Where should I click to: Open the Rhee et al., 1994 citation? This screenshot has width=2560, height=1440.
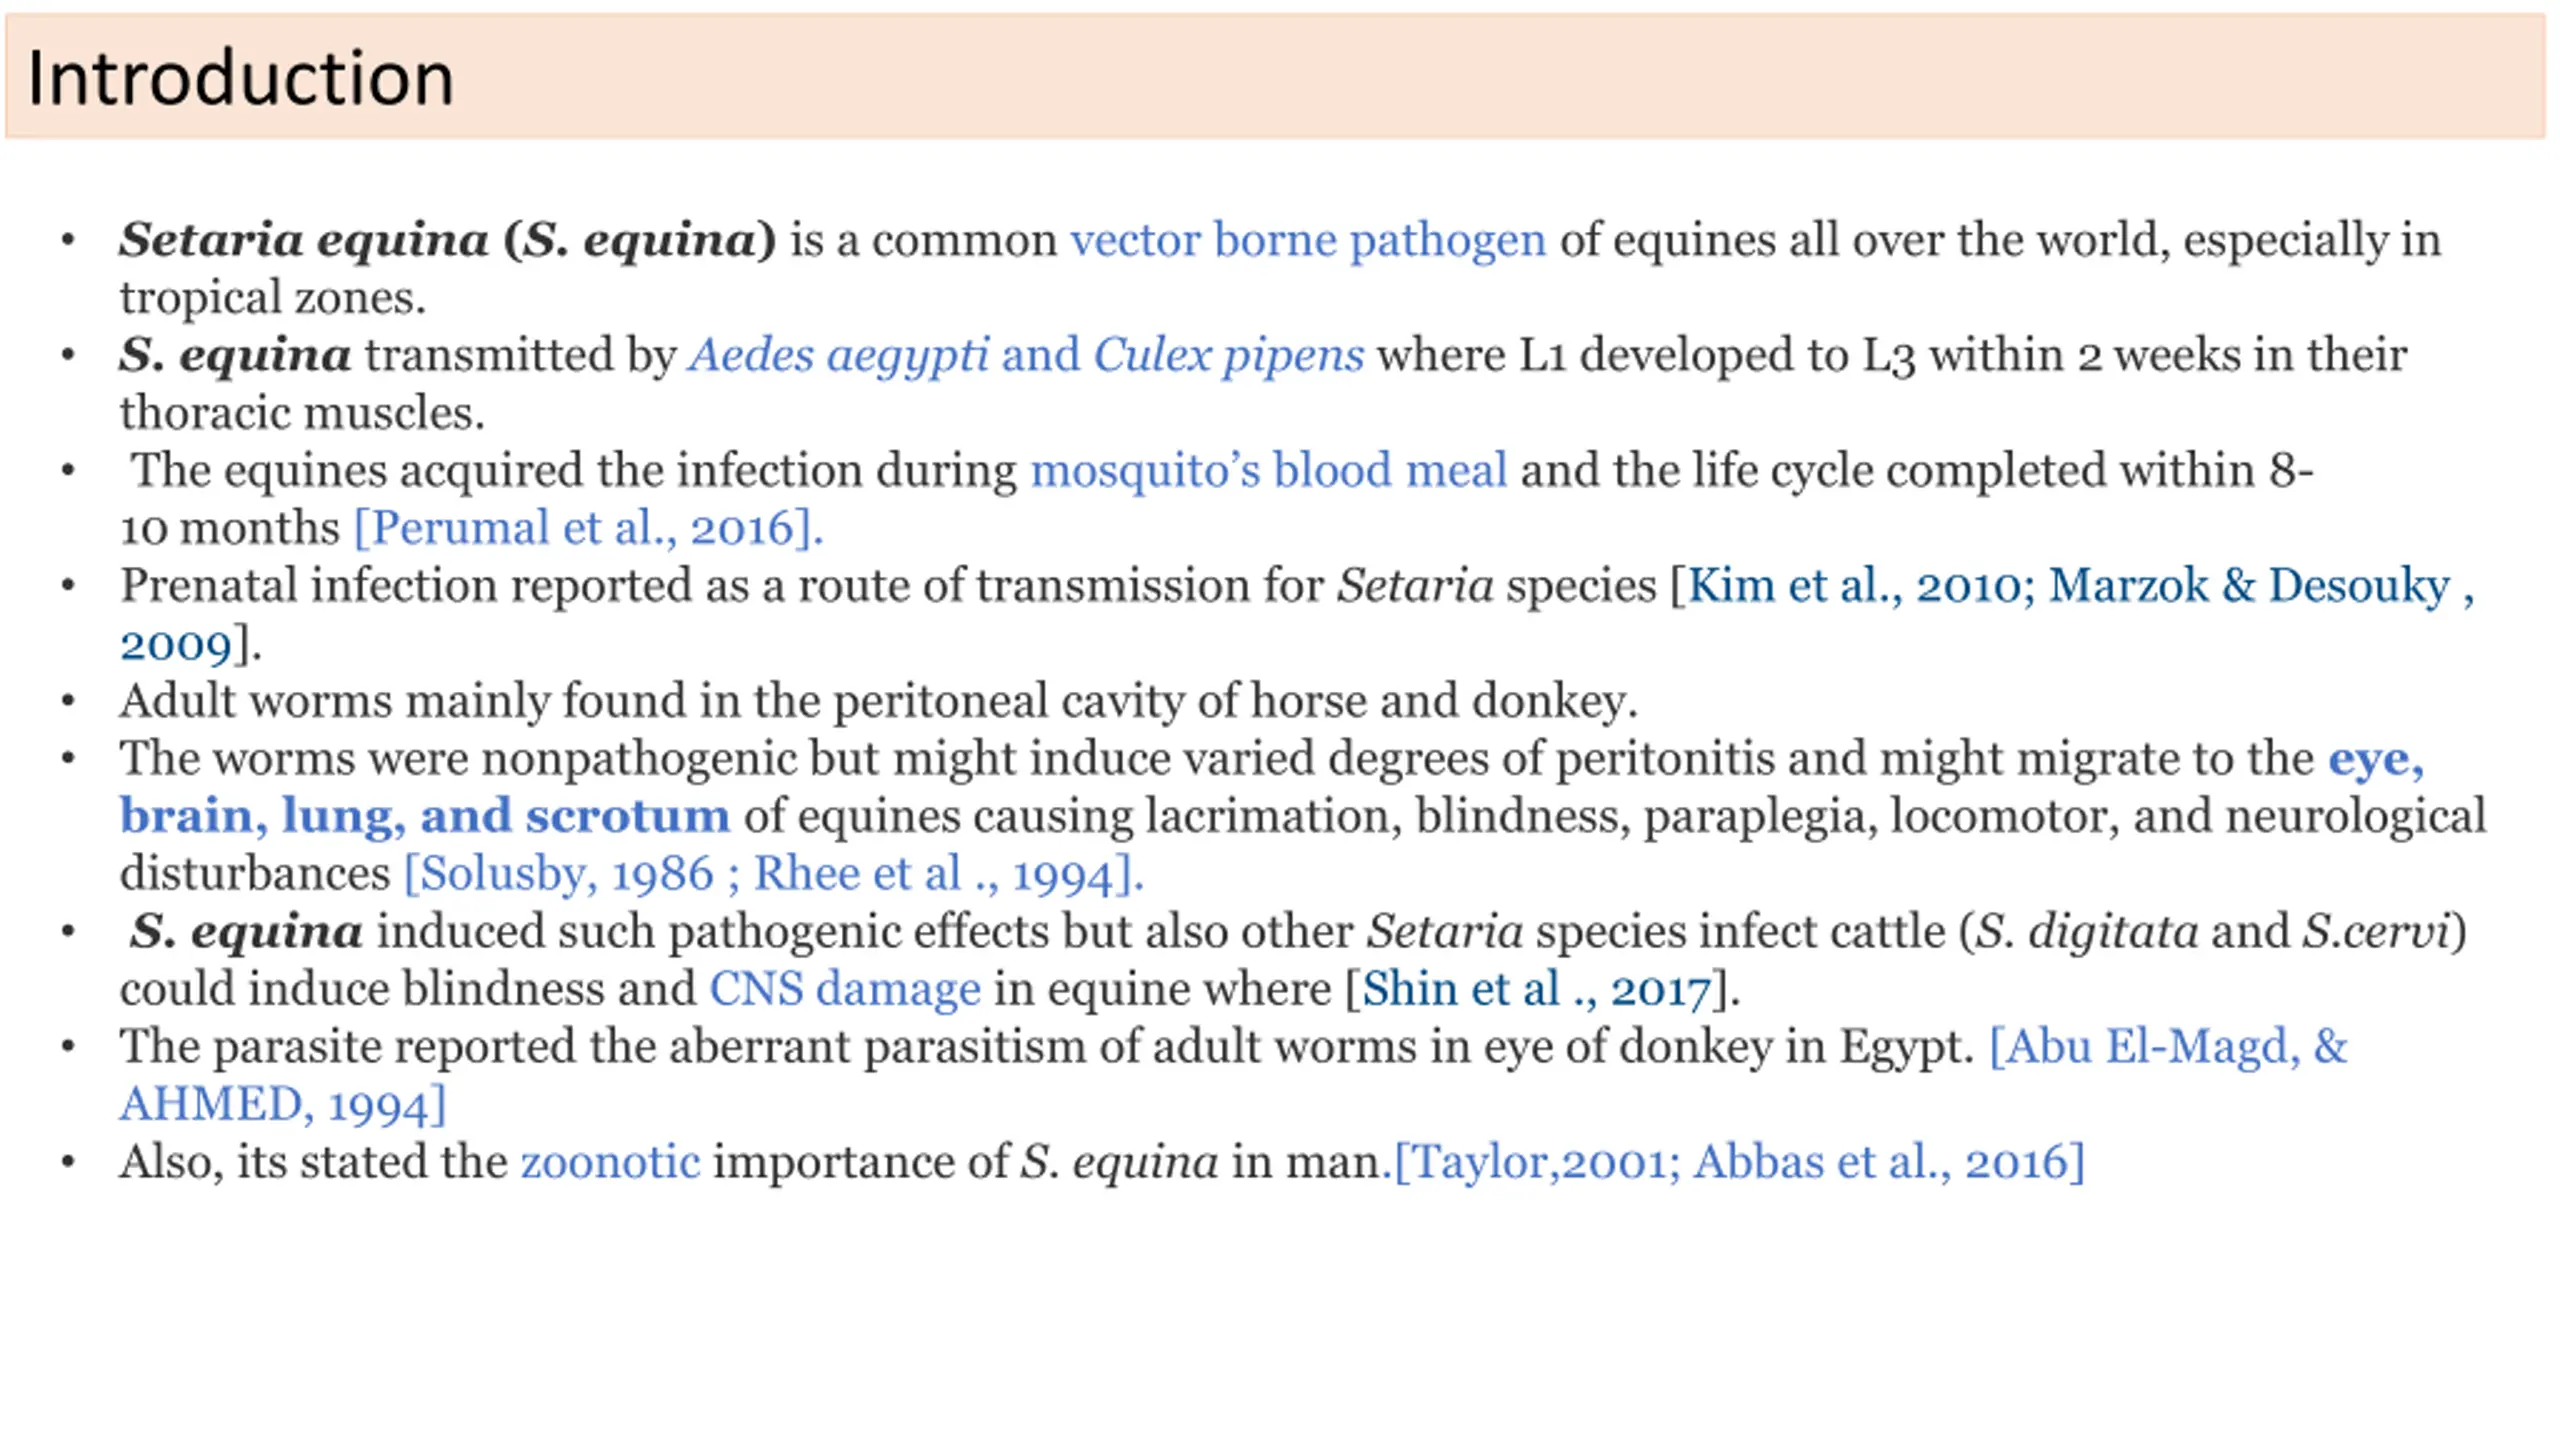pos(948,875)
